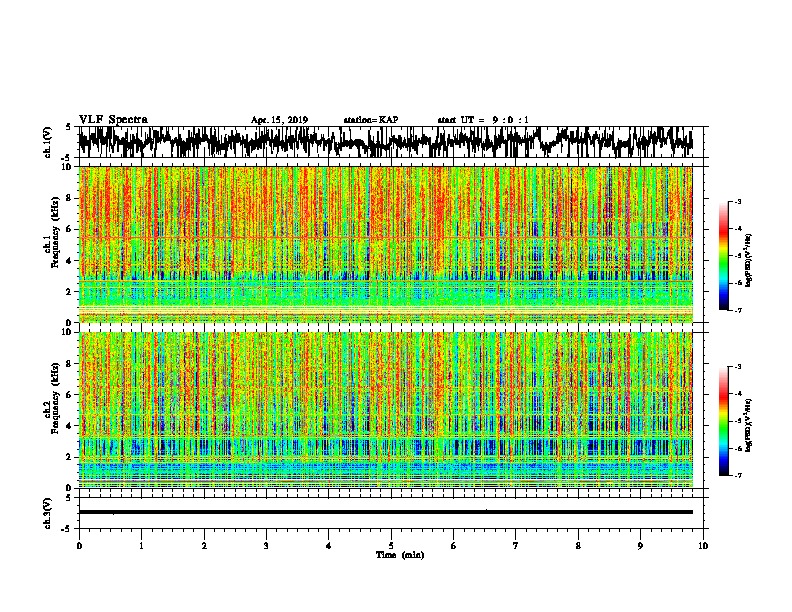Click the red horizontal line in ch.1 spectrogram
Image resolution: width=792 pixels, height=612 pixels.
pos(386,237)
